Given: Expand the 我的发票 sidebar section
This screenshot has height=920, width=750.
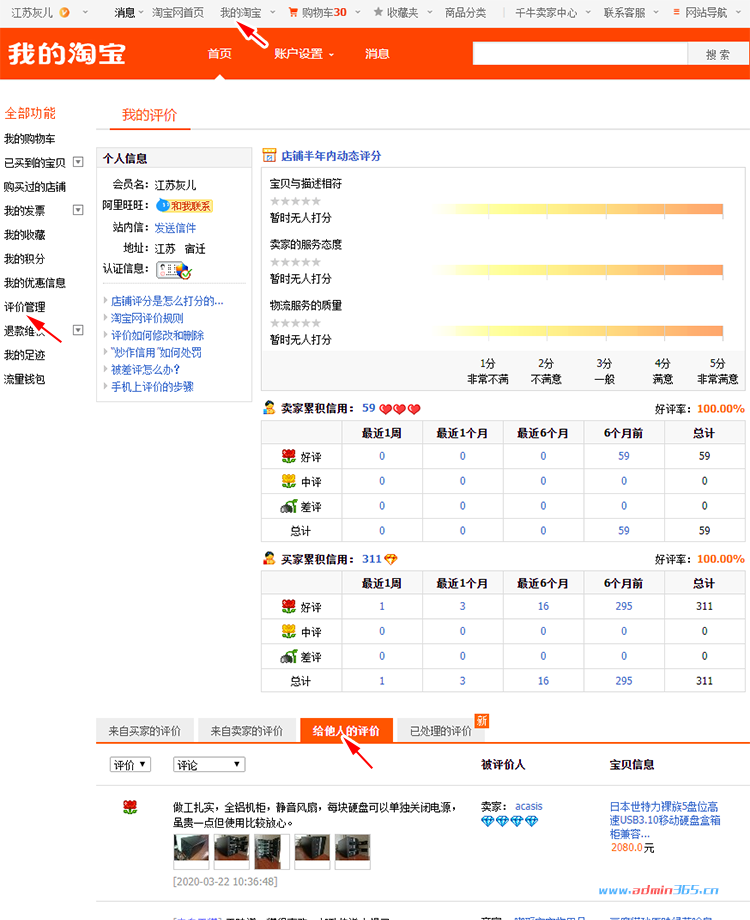Looking at the screenshot, I should [78, 210].
